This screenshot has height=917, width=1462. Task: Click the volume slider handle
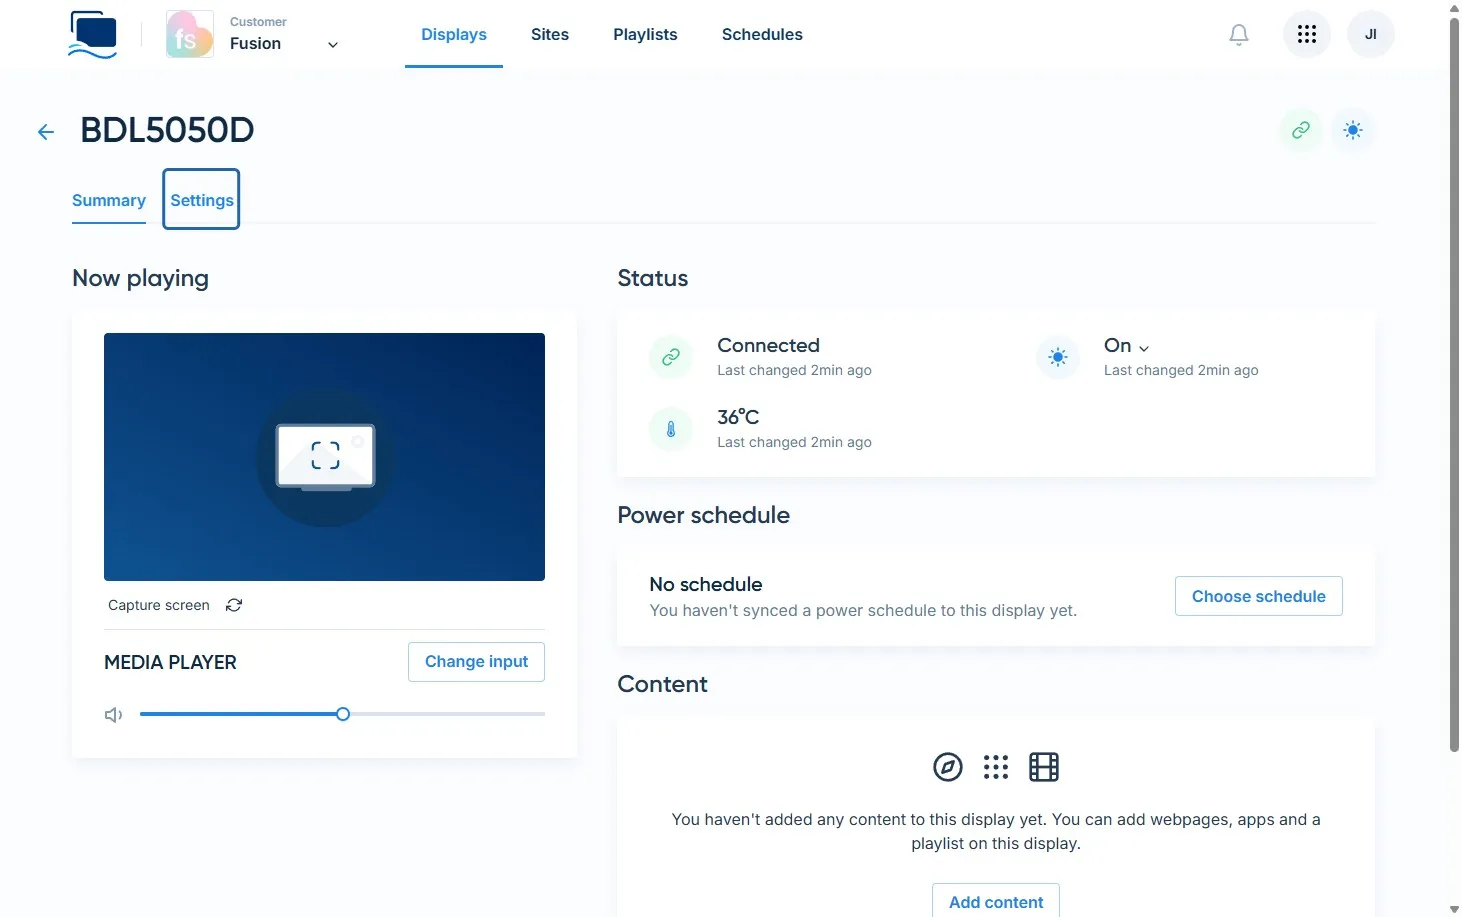point(343,714)
